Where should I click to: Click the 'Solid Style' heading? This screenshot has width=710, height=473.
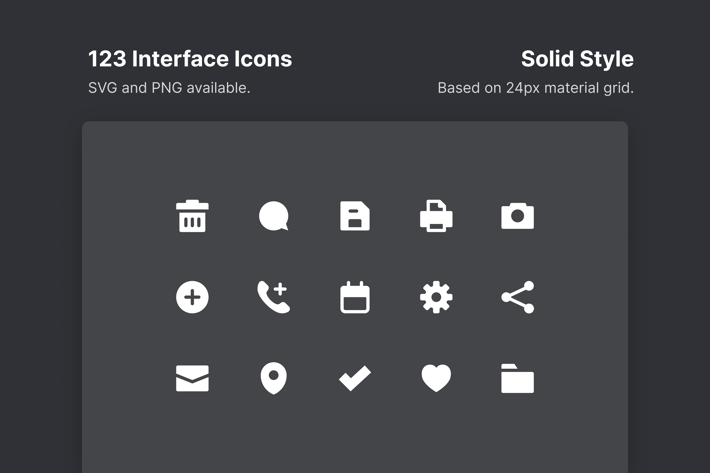pyautogui.click(x=577, y=59)
